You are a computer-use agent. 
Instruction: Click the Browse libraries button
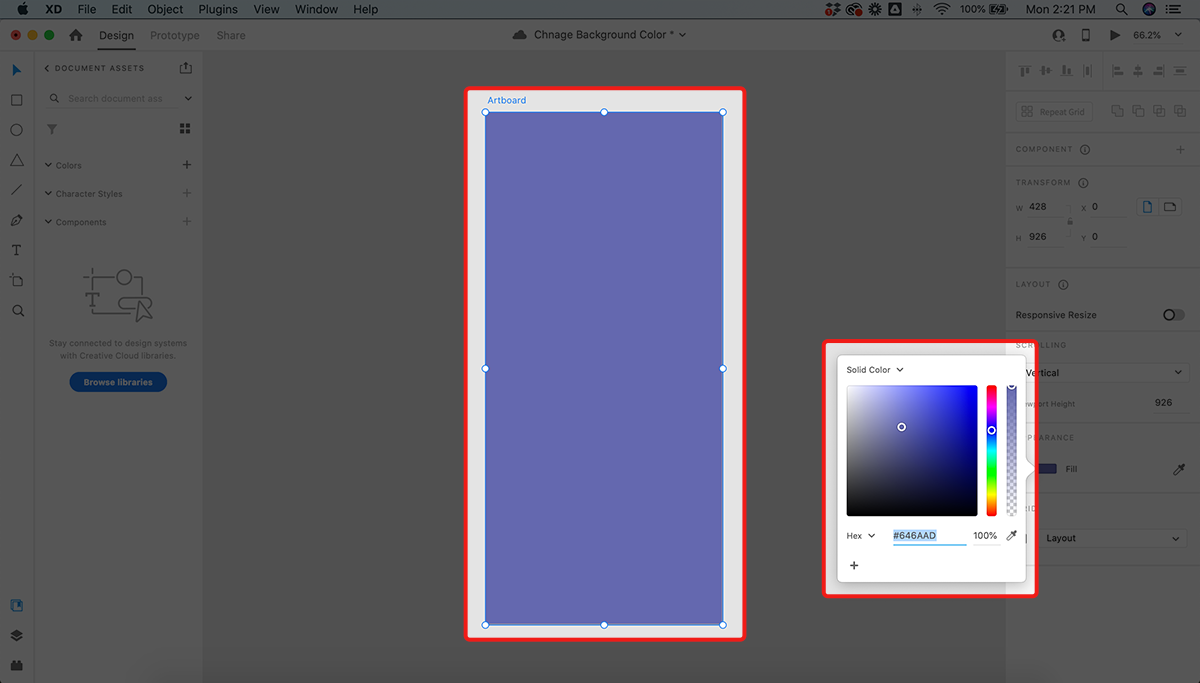pos(118,382)
